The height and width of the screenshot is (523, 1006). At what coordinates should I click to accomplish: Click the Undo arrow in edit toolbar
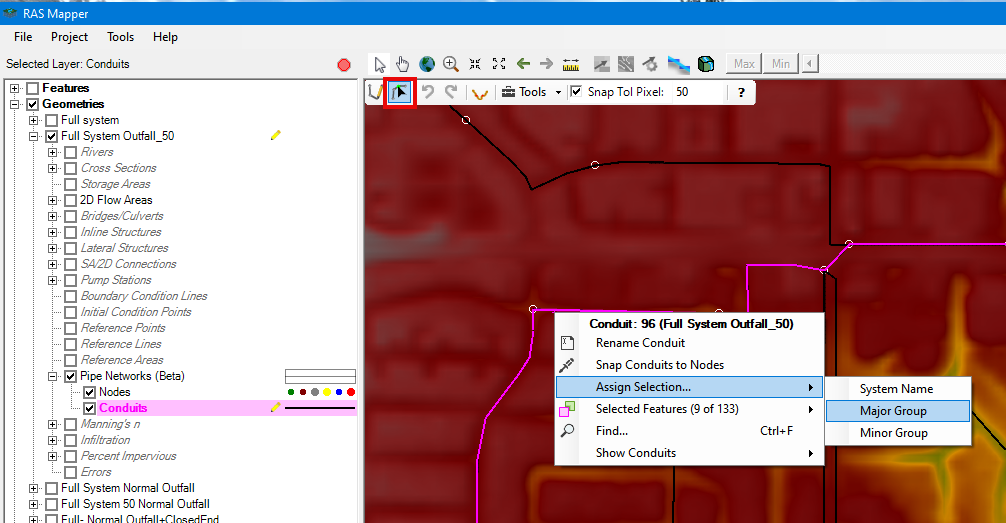click(x=427, y=92)
